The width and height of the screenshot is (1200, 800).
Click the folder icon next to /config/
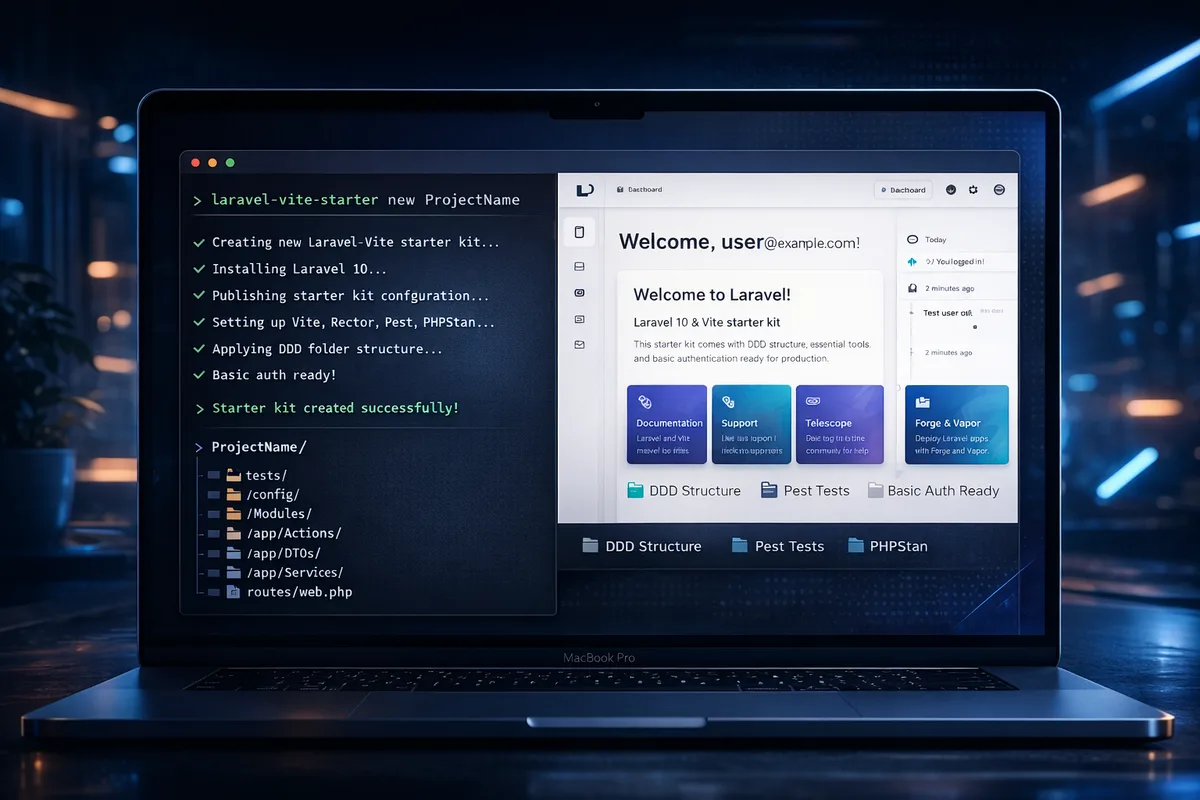pos(234,495)
